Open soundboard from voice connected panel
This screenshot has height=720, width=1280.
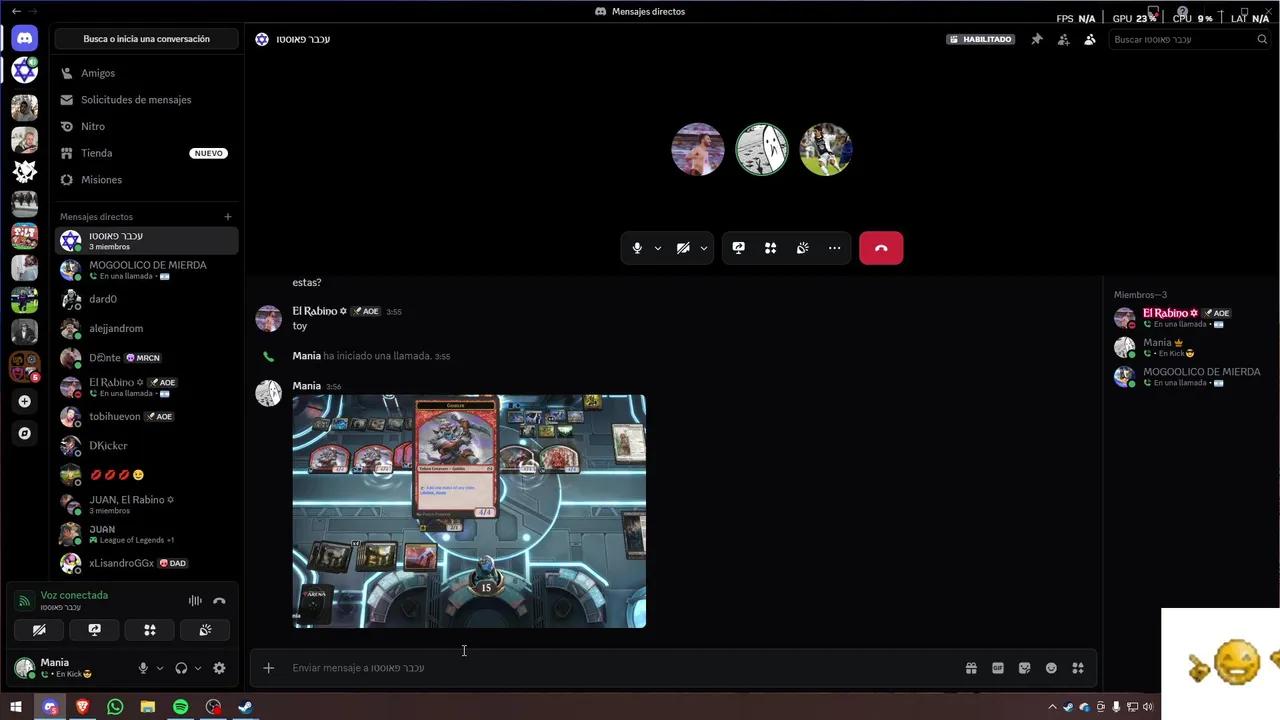[205, 630]
